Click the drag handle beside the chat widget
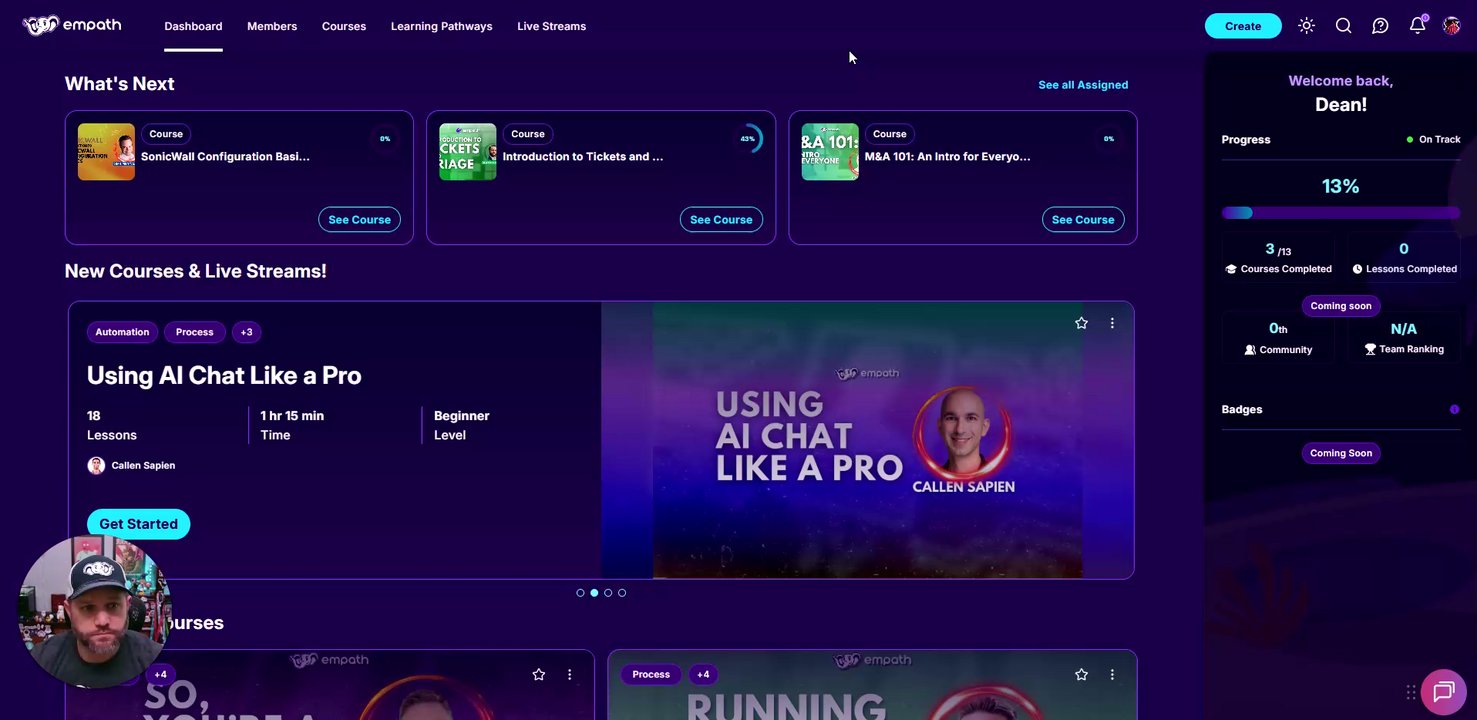The height and width of the screenshot is (720, 1477). [1411, 692]
